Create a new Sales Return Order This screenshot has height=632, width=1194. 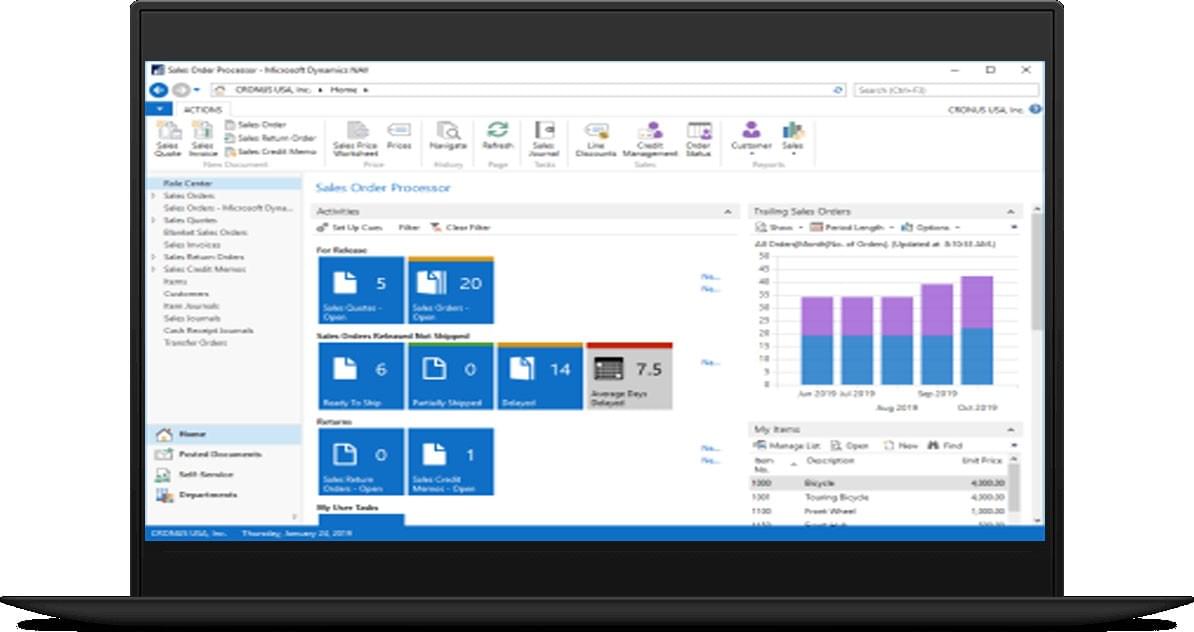(x=270, y=138)
